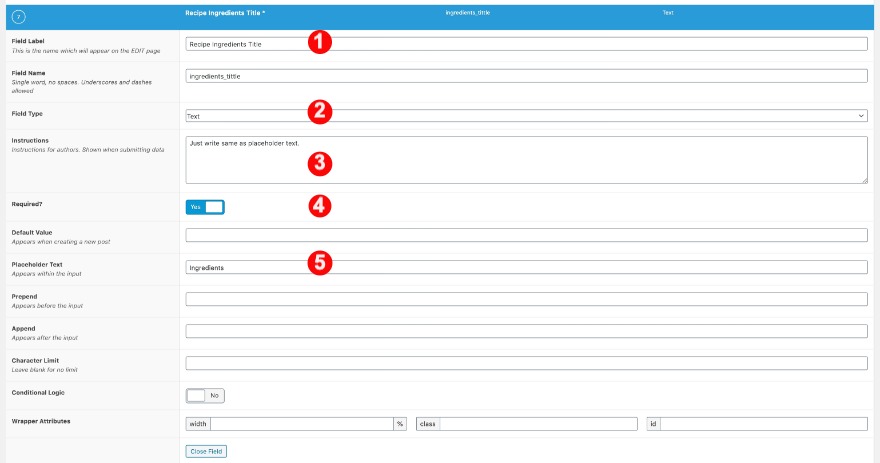The height and width of the screenshot is (463, 880).
Task: Enable the Conditional Logic toggle
Action: coord(205,395)
